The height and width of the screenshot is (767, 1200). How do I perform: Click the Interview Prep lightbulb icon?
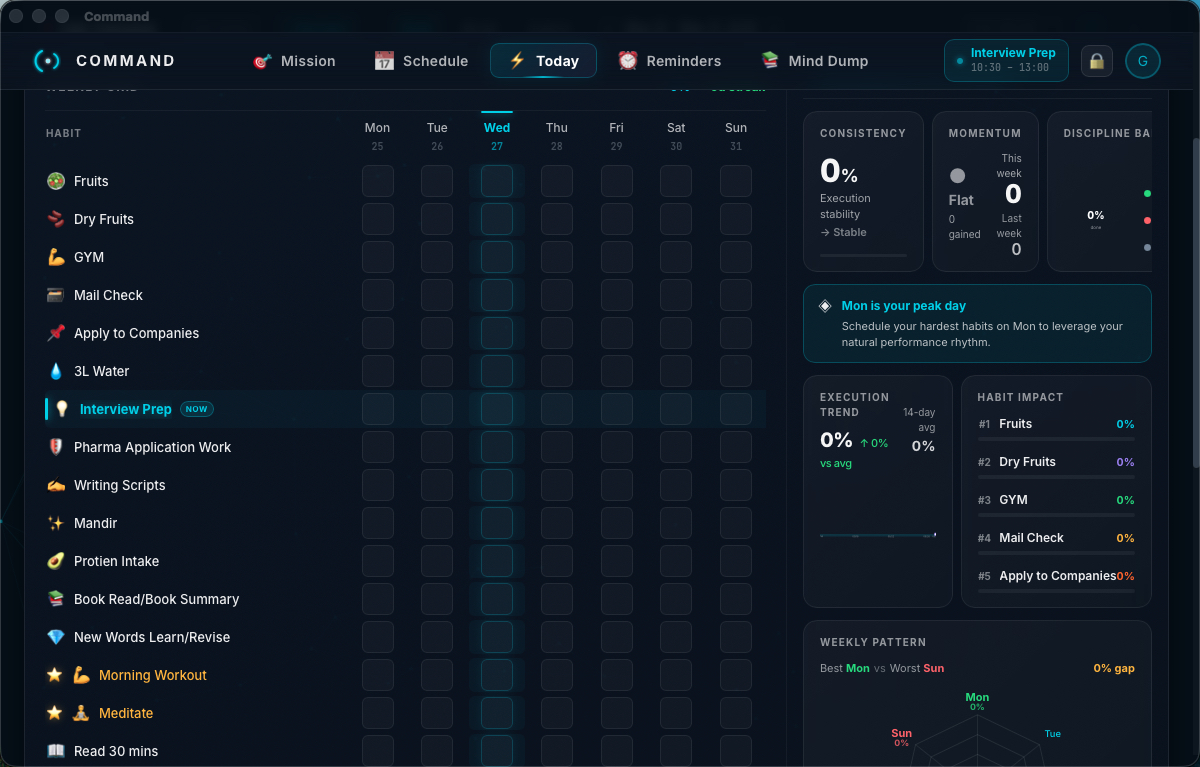coord(62,409)
